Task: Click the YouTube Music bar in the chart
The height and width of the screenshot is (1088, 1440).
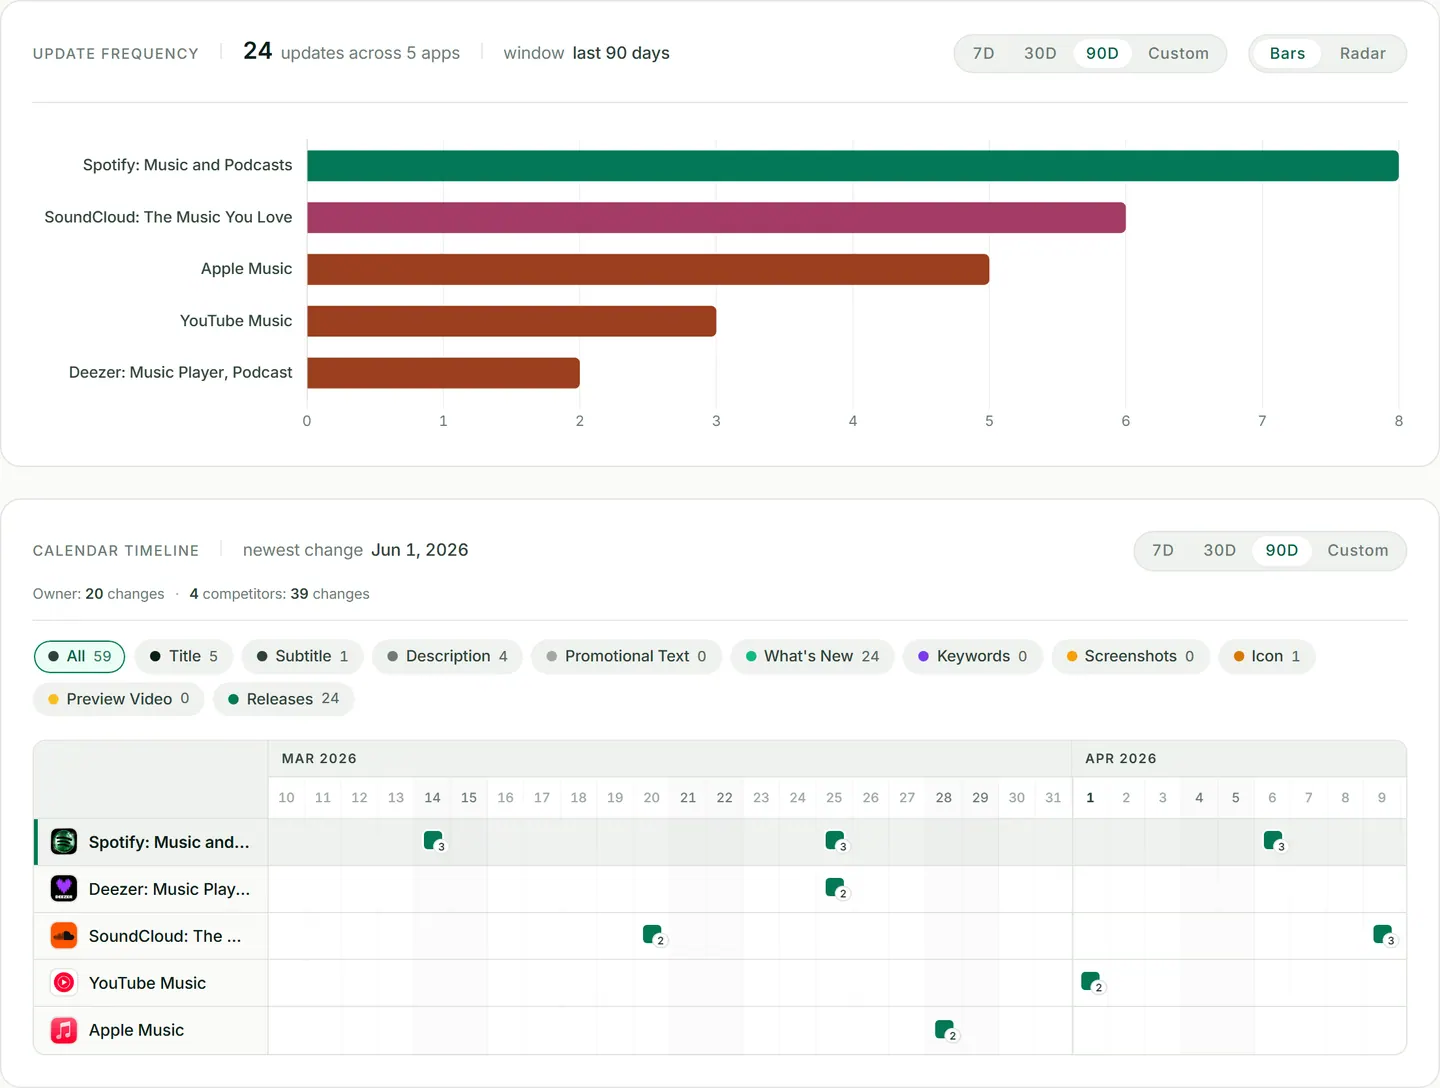Action: click(511, 322)
